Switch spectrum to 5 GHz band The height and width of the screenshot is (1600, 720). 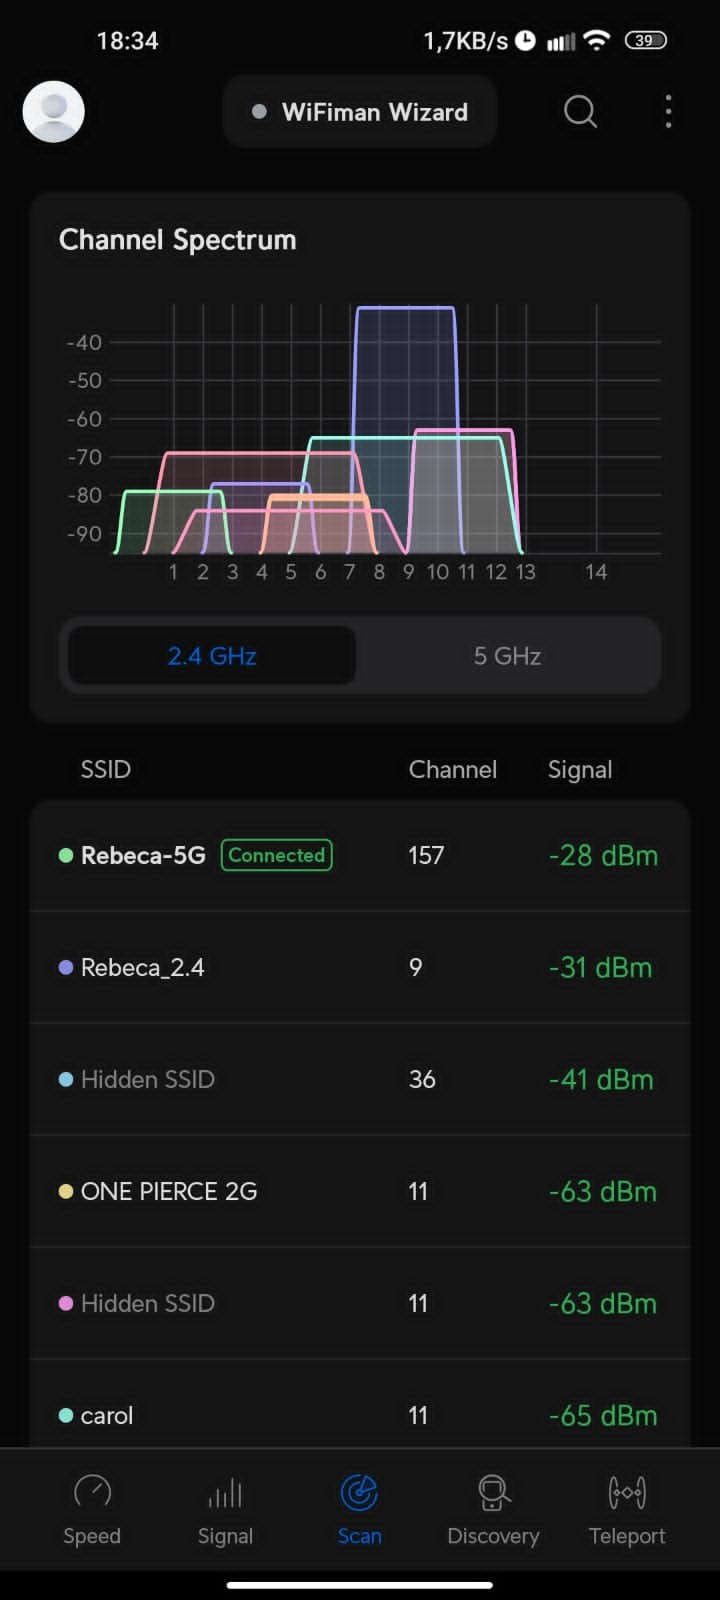pyautogui.click(x=507, y=656)
